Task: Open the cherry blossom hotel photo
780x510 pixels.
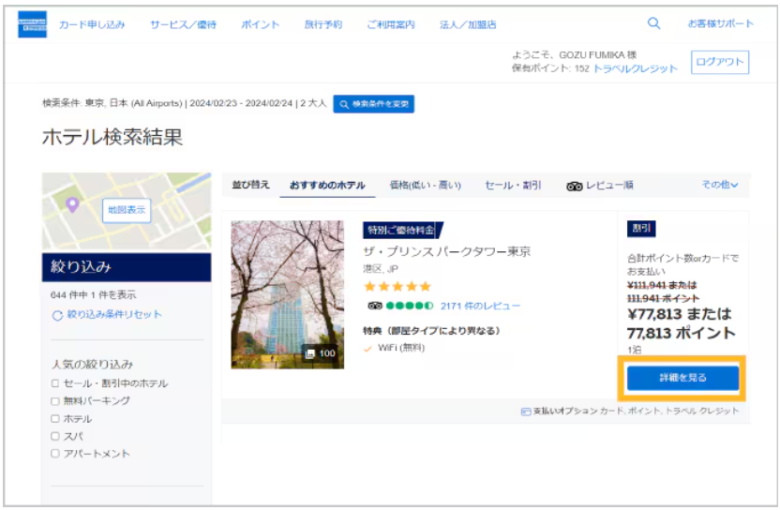Action: click(288, 295)
